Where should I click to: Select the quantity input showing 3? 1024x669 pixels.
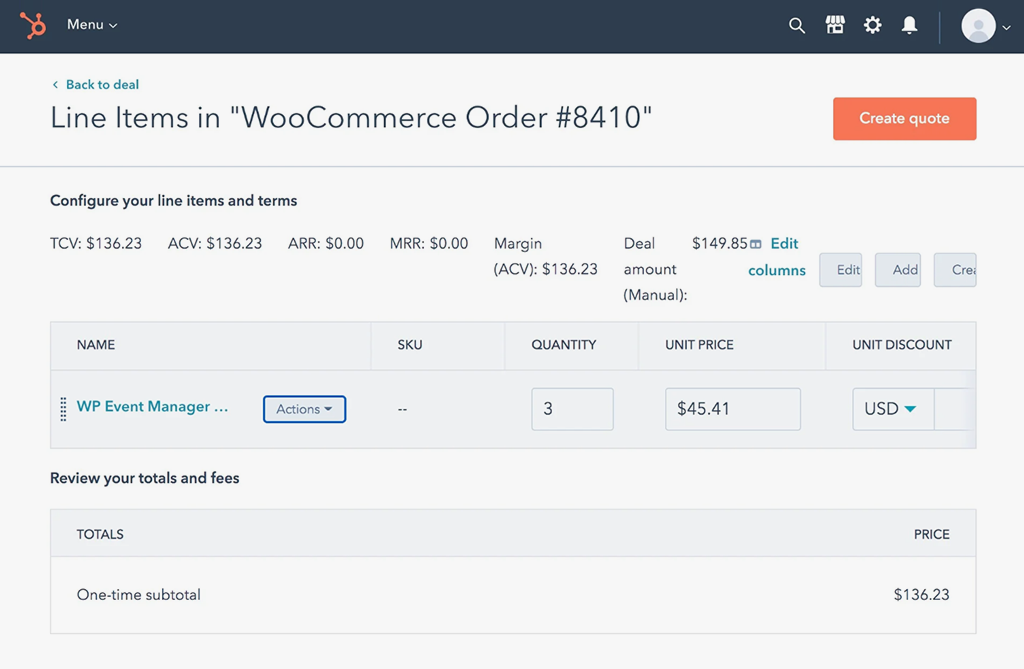tap(572, 408)
